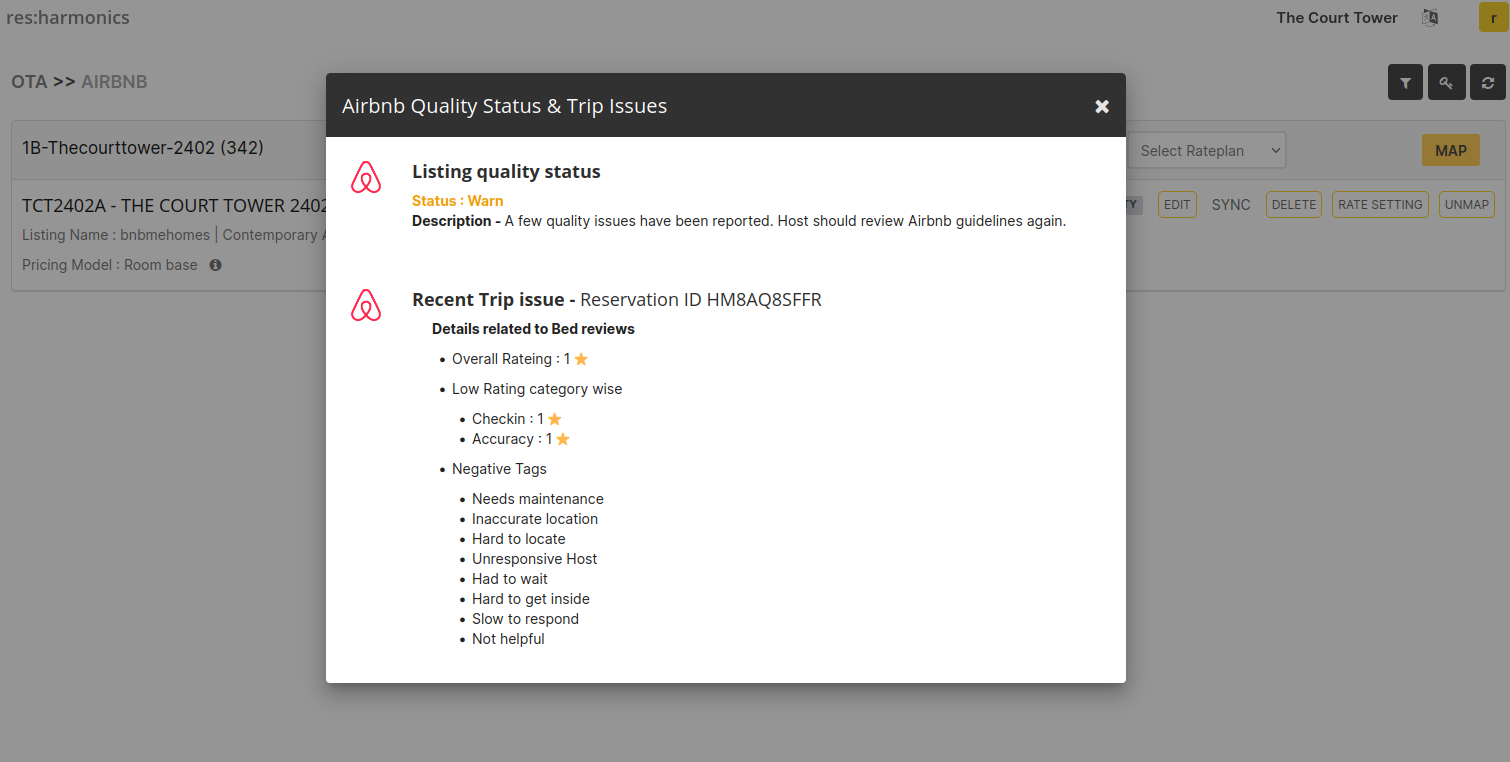
Task: Click Details related to Bed reviews
Action: pos(533,329)
